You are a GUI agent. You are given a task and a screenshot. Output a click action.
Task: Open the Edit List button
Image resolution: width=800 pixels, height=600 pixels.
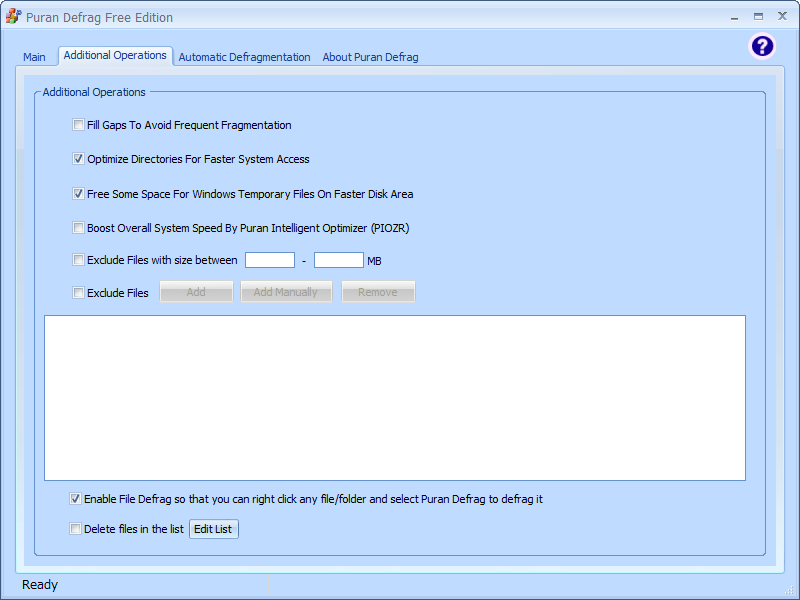[213, 529]
